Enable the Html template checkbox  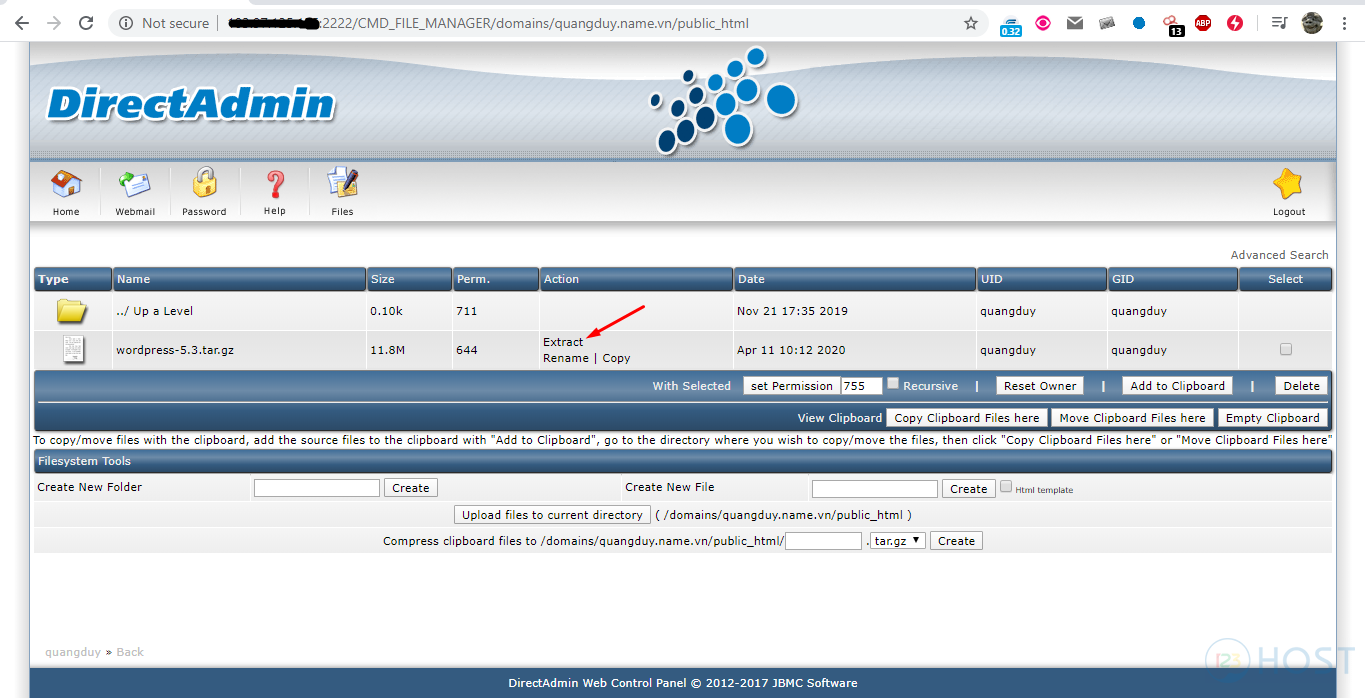[1006, 486]
